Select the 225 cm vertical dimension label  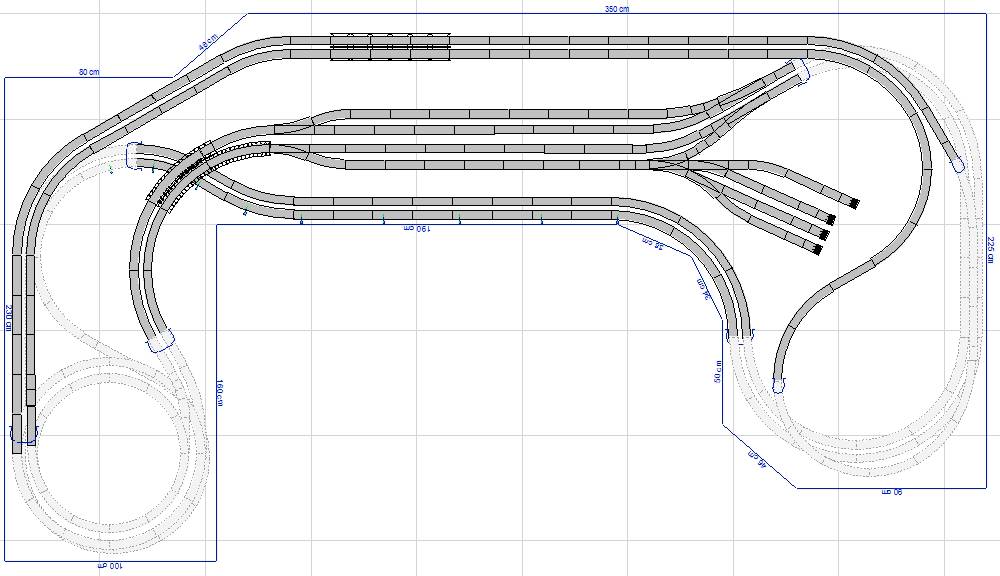coord(990,249)
